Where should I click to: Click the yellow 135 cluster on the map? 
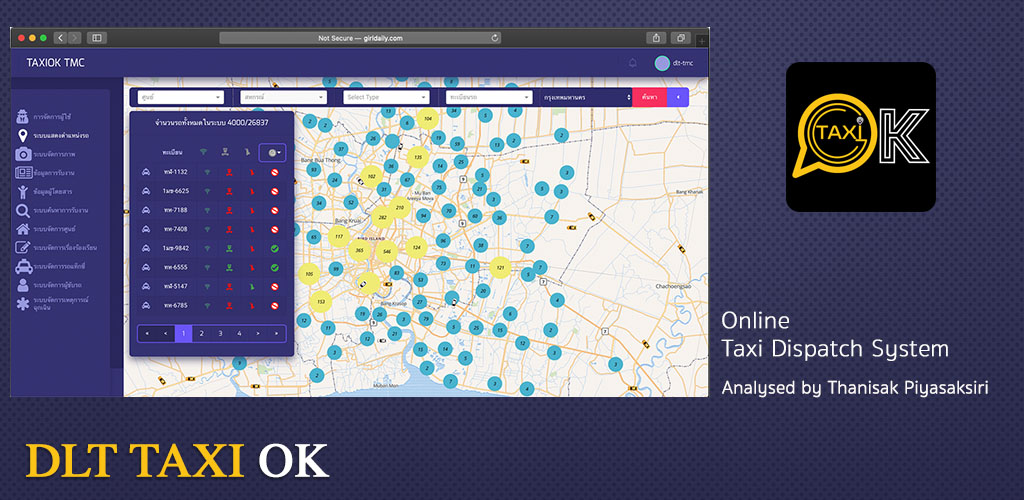[x=418, y=157]
